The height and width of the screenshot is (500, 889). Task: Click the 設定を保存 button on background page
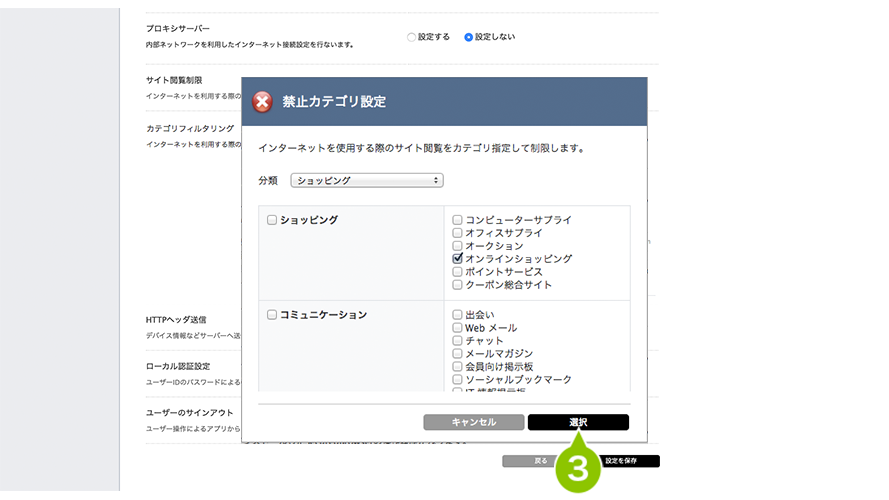pyautogui.click(x=628, y=461)
